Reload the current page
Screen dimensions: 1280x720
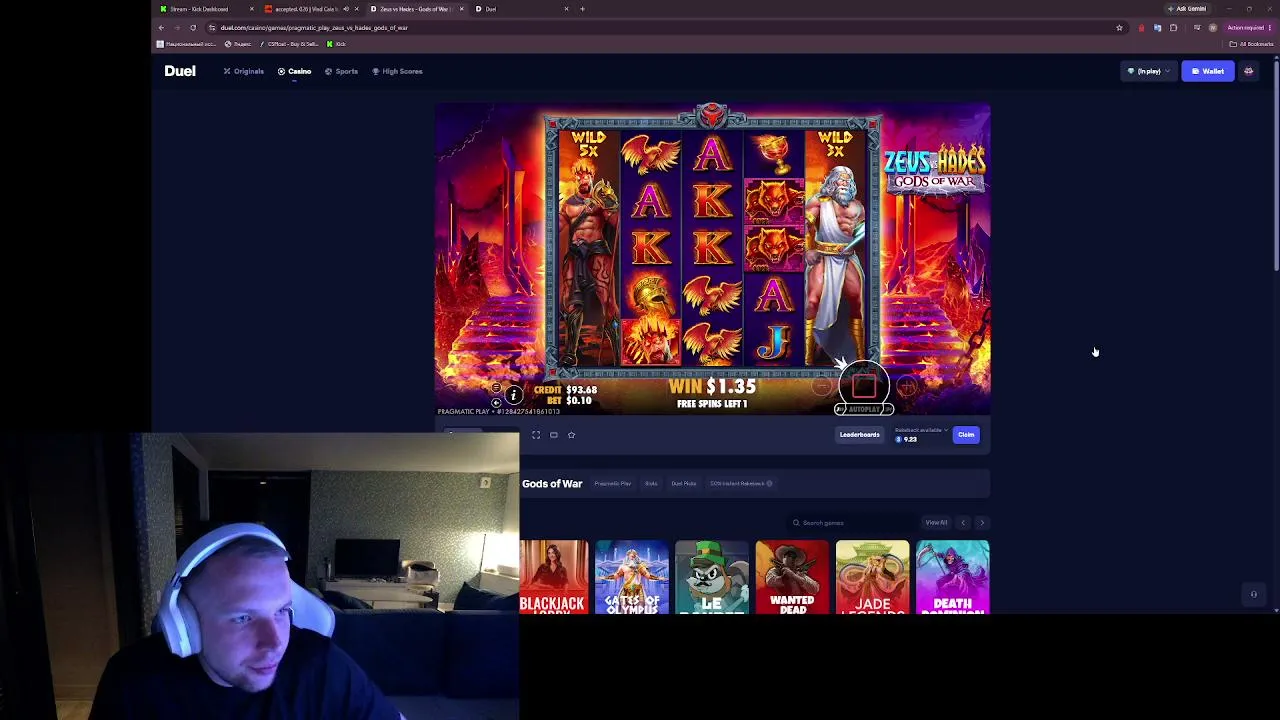pyautogui.click(x=193, y=28)
